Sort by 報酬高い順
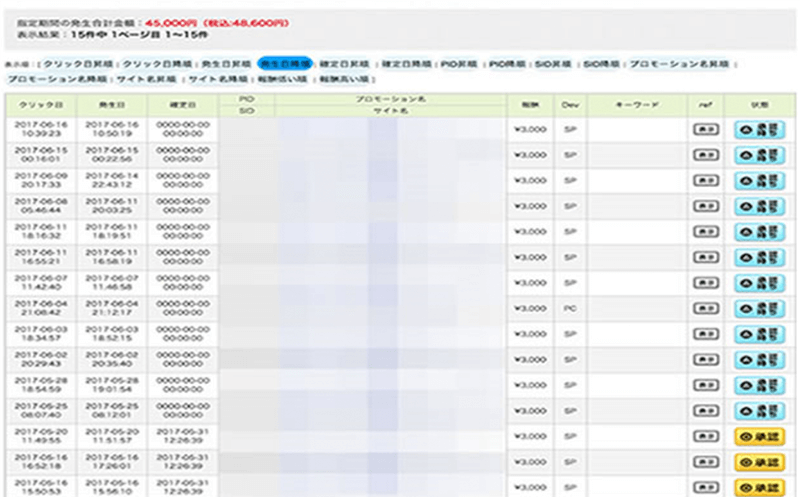The height and width of the screenshot is (497, 800). tap(342, 79)
